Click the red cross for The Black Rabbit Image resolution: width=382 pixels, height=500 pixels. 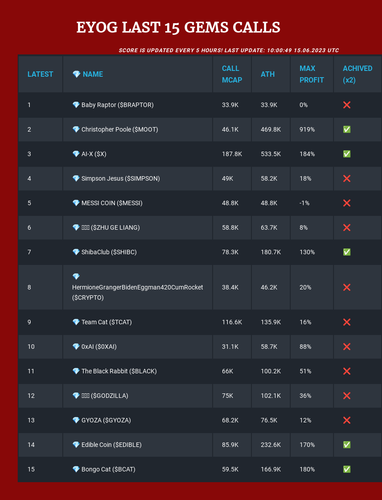pos(347,371)
